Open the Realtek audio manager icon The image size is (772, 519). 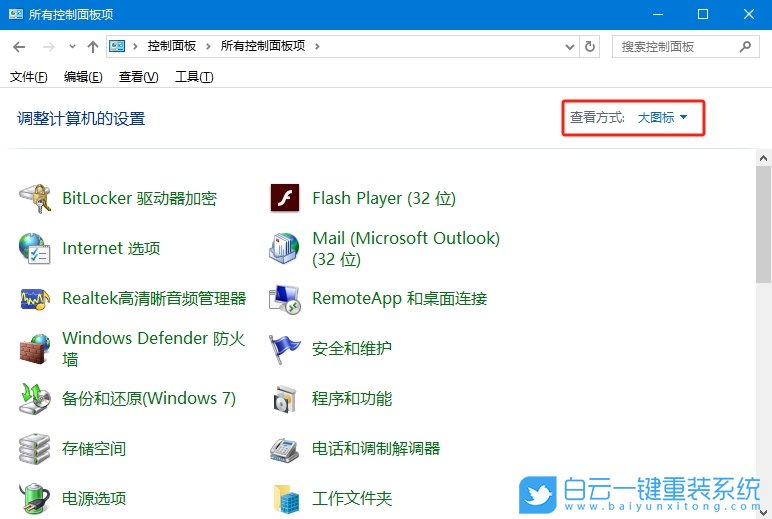click(34, 299)
